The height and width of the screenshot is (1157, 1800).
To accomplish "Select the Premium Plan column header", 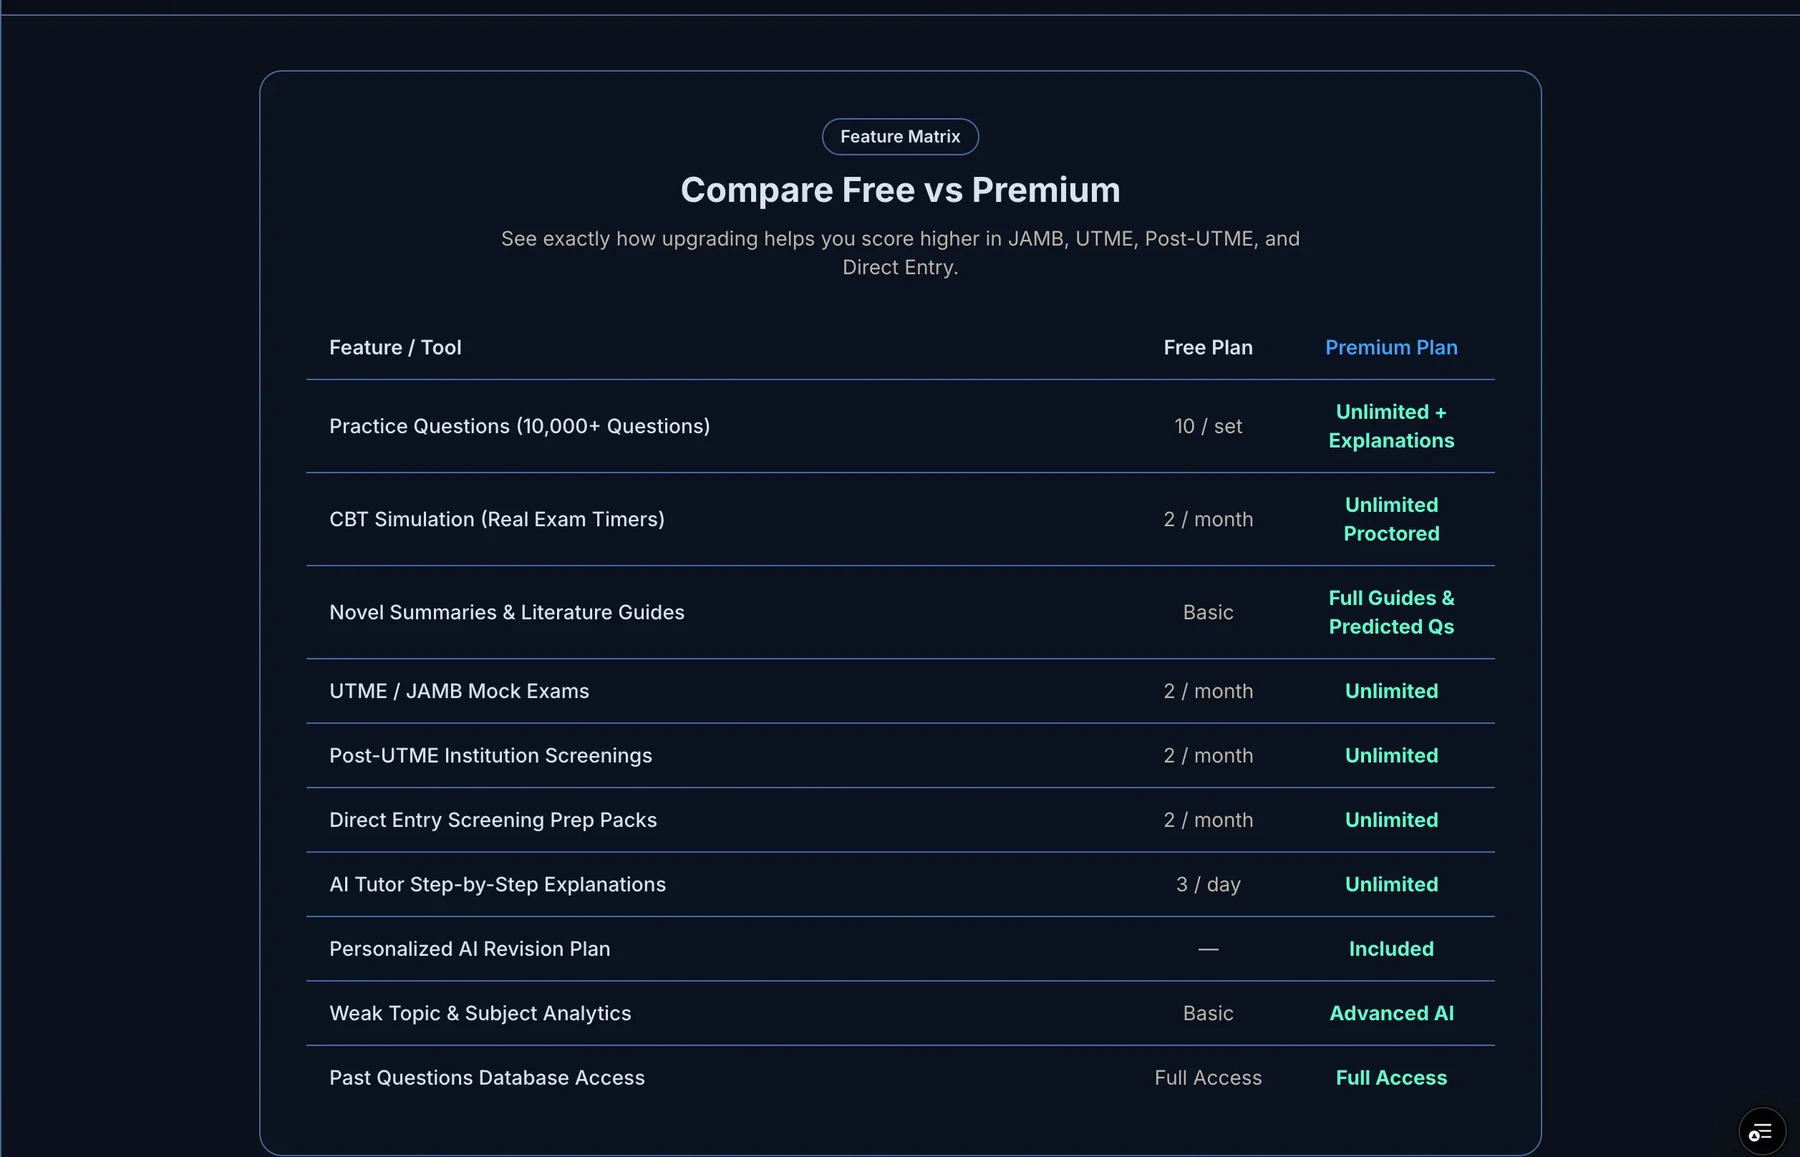I will coord(1391,347).
